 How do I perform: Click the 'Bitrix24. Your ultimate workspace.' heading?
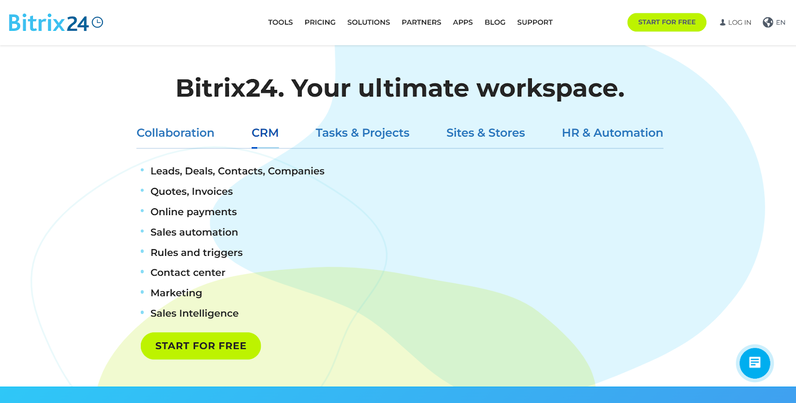pyautogui.click(x=400, y=88)
